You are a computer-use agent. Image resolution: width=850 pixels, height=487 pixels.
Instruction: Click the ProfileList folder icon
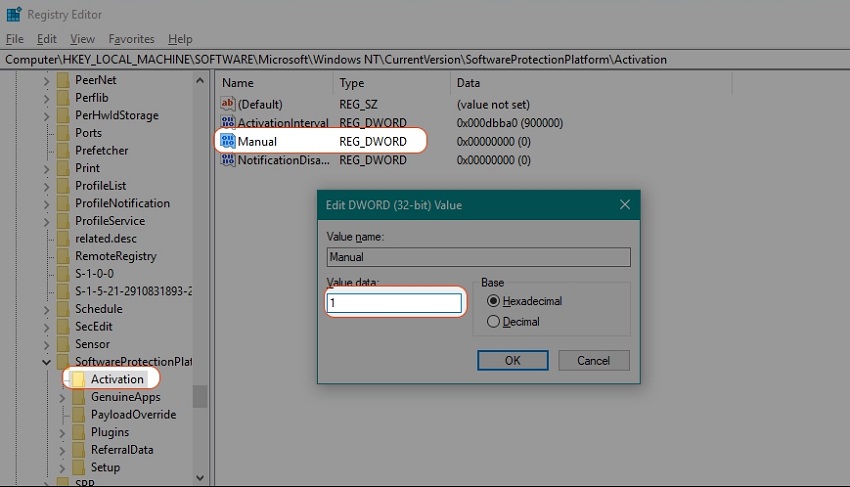(63, 186)
